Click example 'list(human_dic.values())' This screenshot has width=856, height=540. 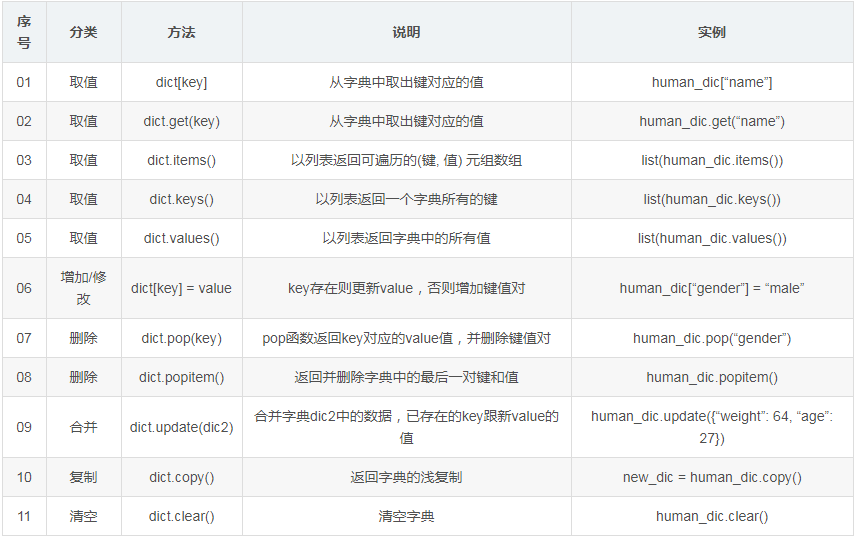[x=712, y=239]
